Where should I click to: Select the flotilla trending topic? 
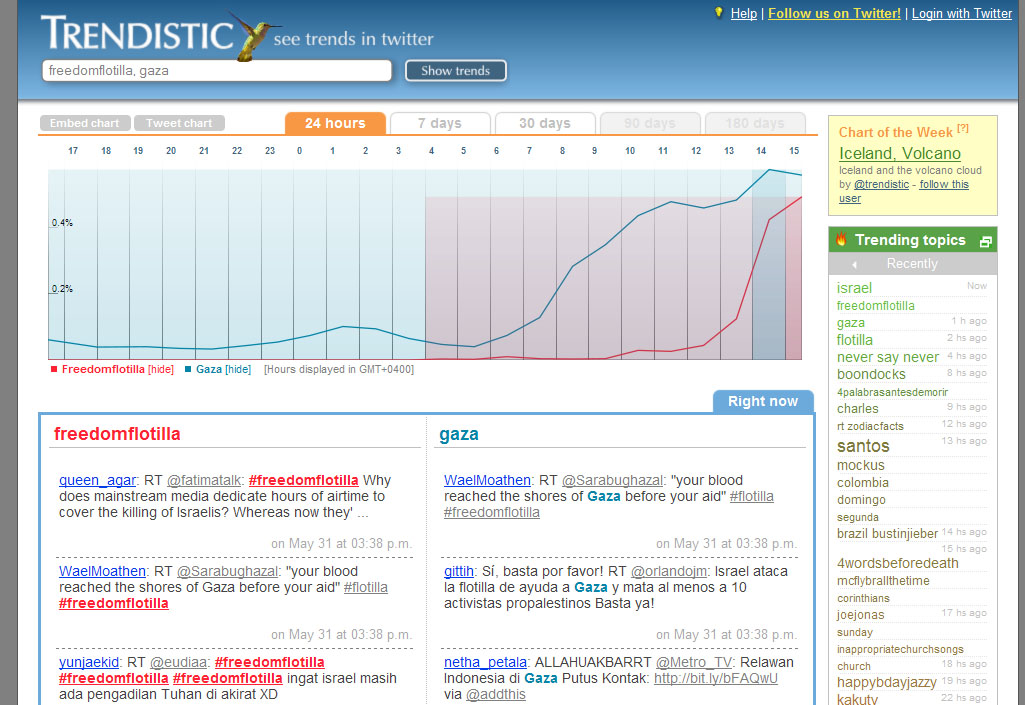[x=854, y=340]
